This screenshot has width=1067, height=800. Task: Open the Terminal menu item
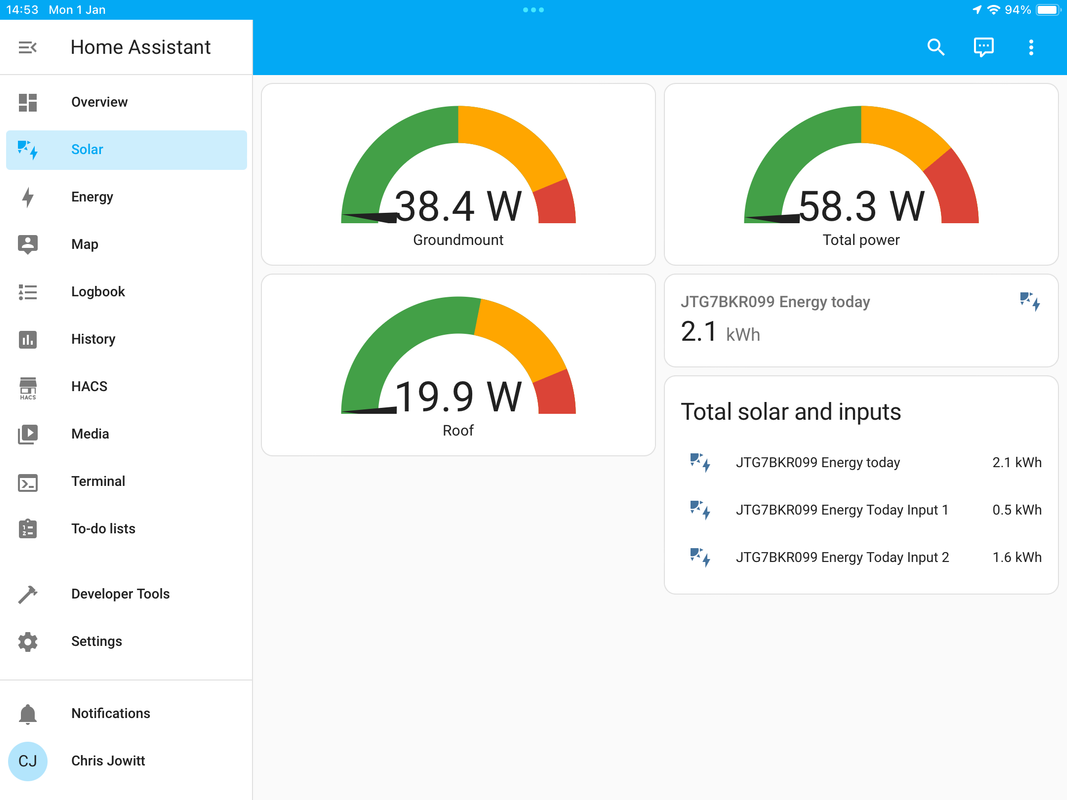pyautogui.click(x=127, y=482)
